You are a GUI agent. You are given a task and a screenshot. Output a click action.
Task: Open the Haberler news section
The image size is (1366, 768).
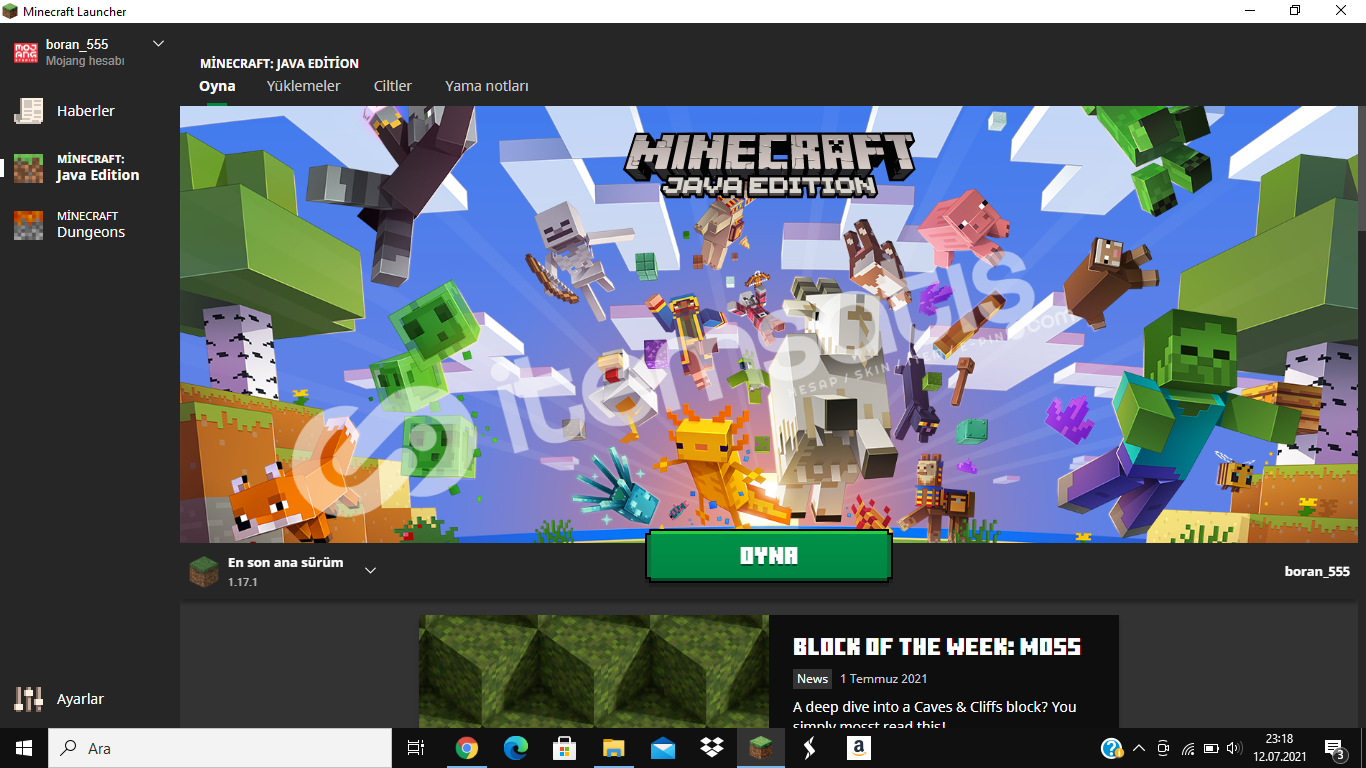tap(85, 111)
